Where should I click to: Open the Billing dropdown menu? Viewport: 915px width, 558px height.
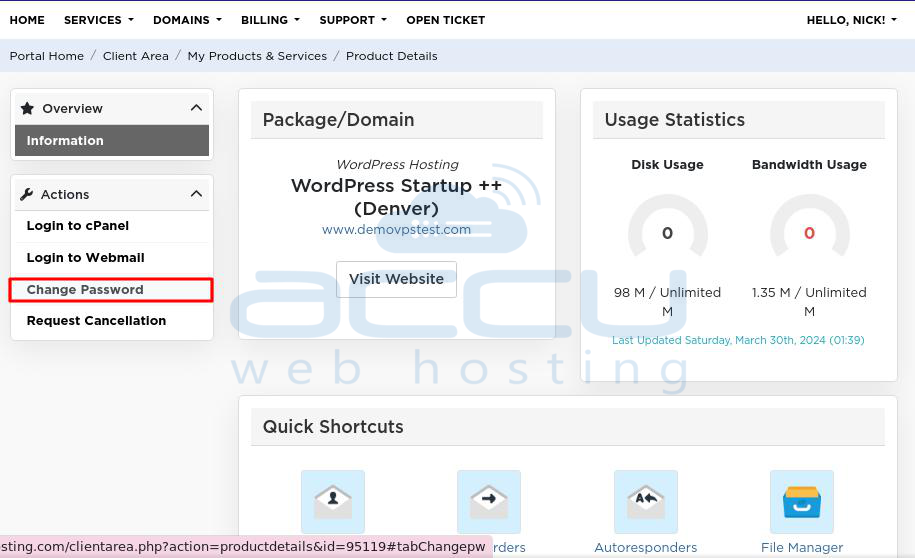pos(270,20)
